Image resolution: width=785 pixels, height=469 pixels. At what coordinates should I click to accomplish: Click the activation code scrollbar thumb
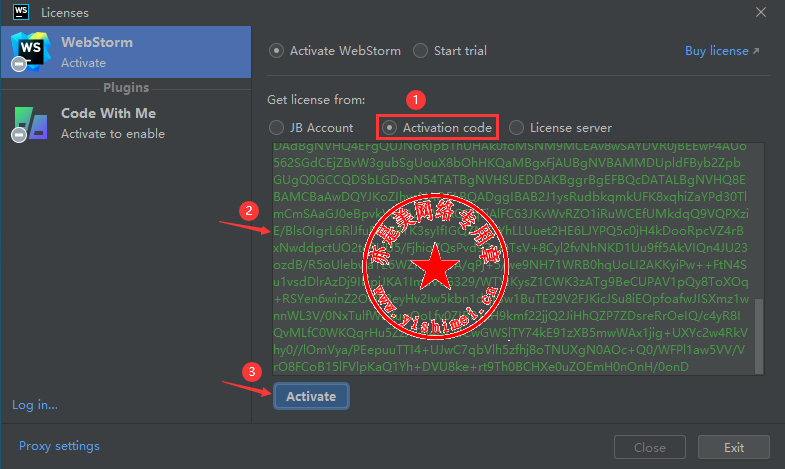click(759, 336)
